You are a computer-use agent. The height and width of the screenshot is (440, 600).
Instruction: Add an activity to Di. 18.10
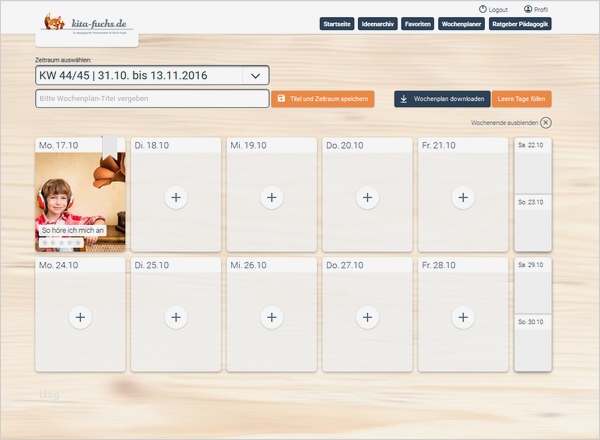coord(176,197)
